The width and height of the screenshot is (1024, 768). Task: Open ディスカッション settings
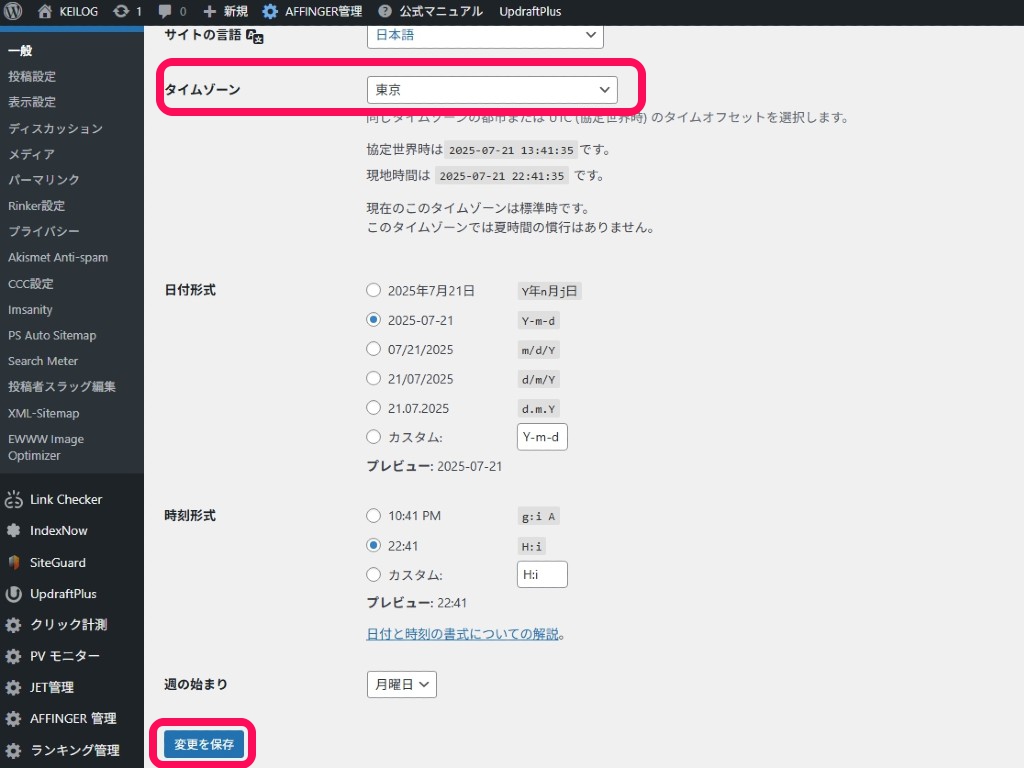click(56, 128)
